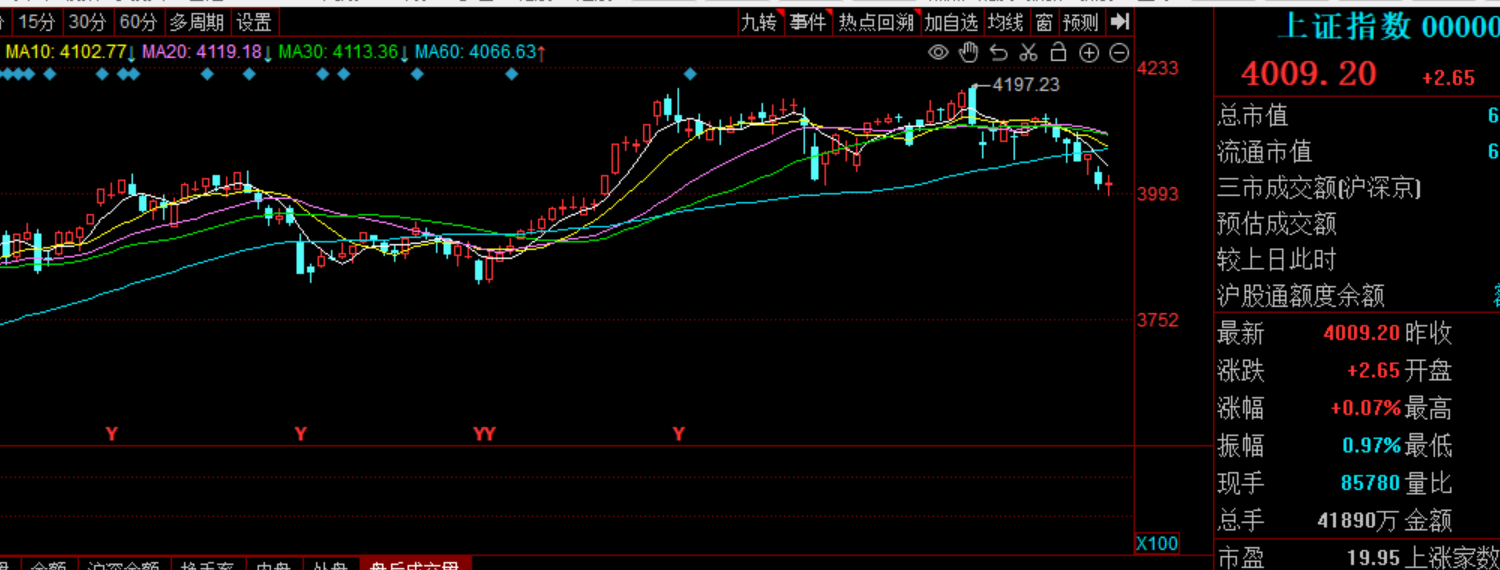Select the hand pan tool
The width and height of the screenshot is (1500, 570).
(x=968, y=53)
